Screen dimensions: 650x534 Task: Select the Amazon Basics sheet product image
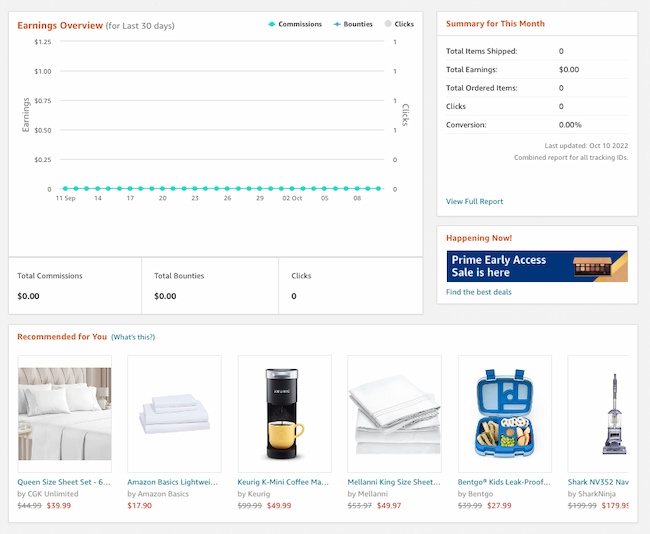[x=174, y=413]
